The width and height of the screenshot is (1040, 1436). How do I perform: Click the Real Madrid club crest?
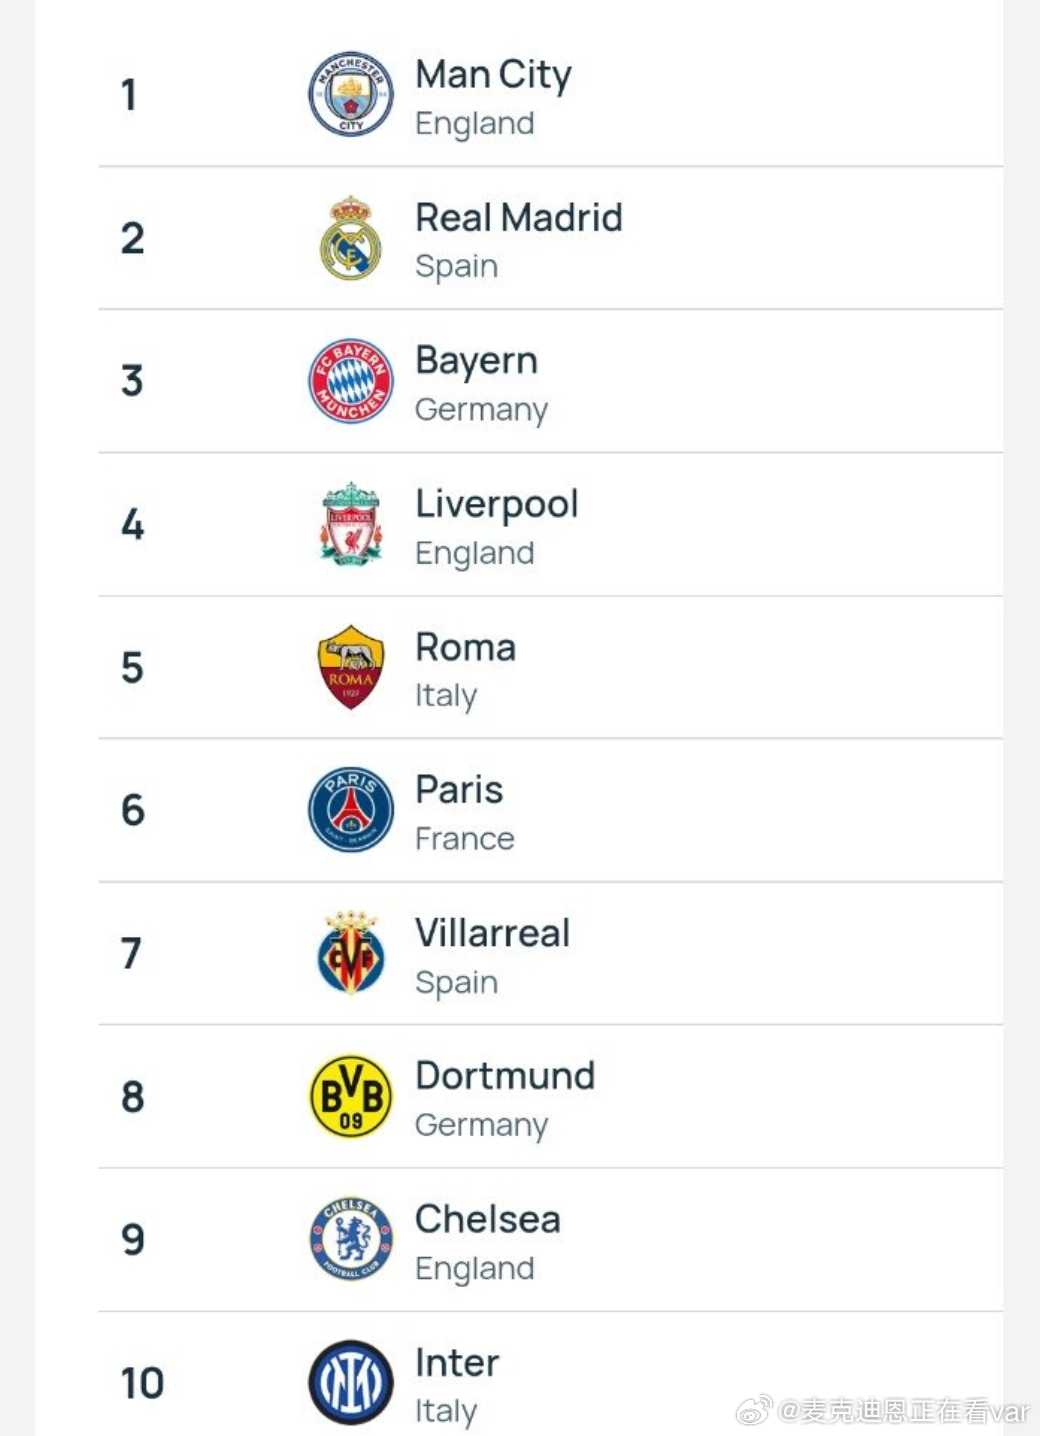pos(350,238)
